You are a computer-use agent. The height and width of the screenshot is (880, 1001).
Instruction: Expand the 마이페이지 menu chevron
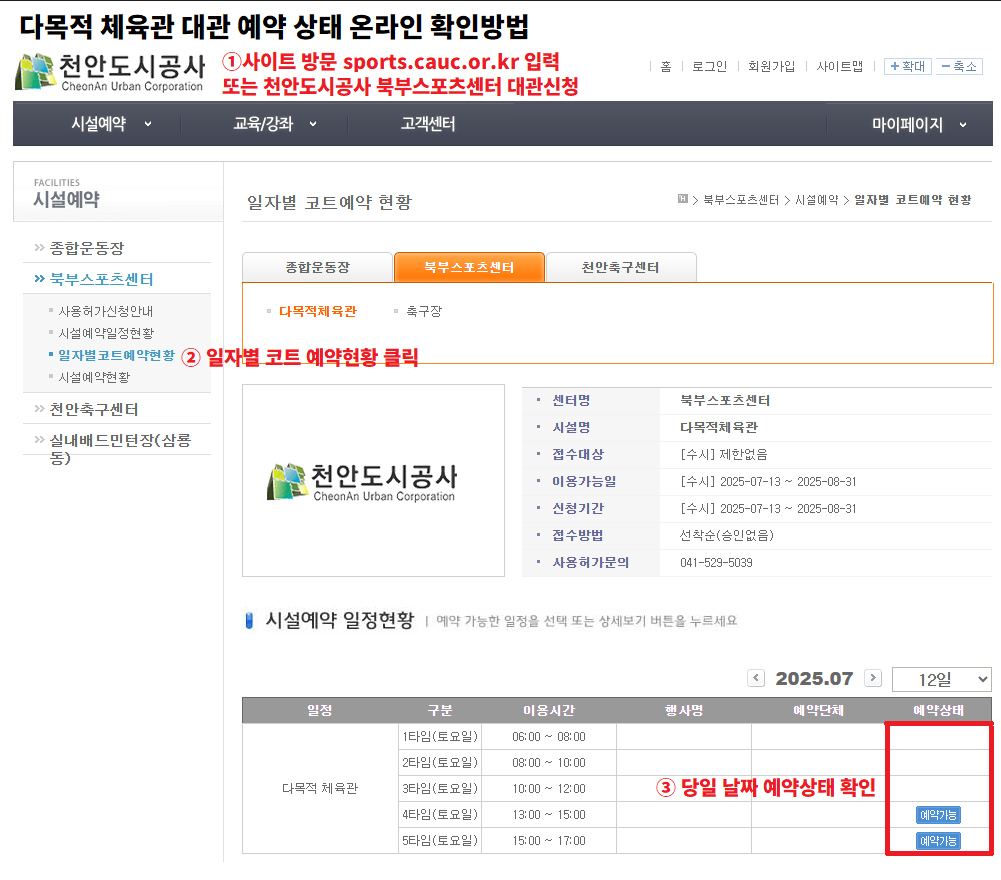963,125
